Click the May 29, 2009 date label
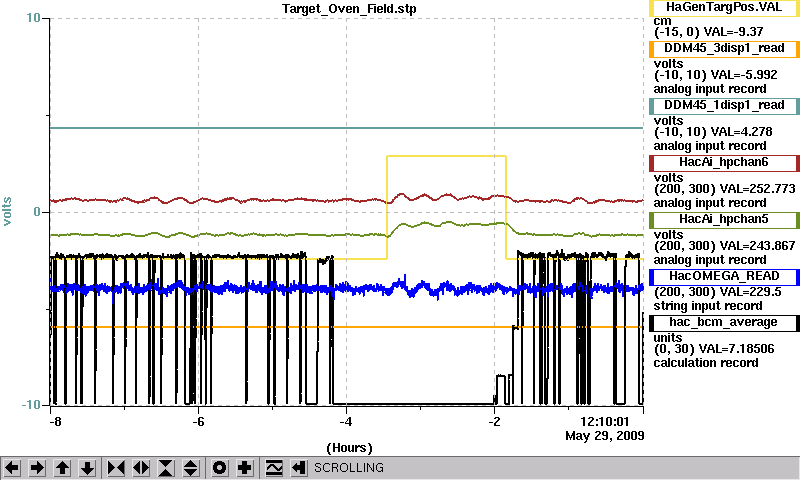The width and height of the screenshot is (800, 480). tap(605, 436)
